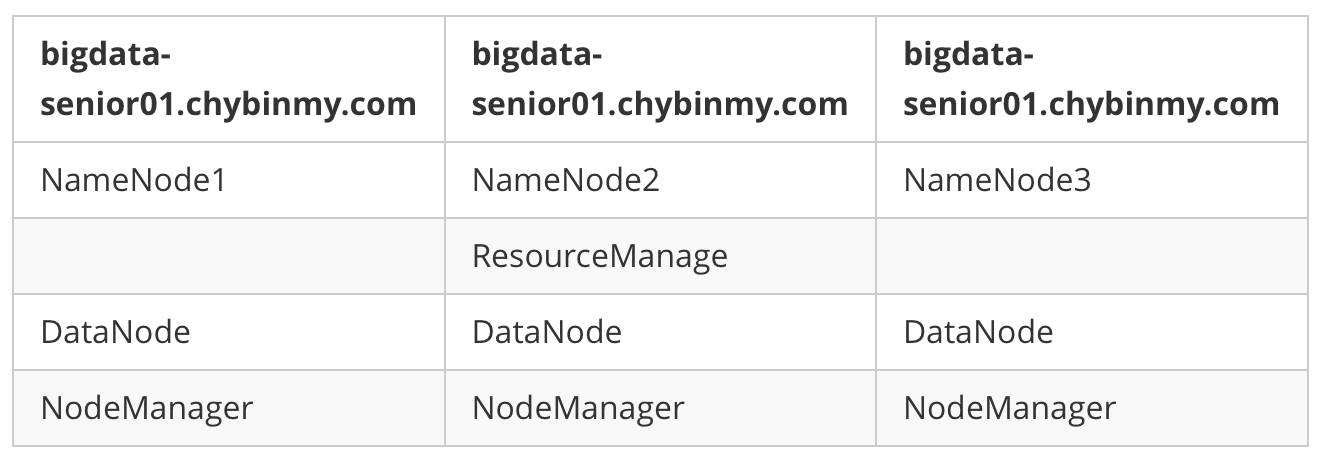Image resolution: width=1320 pixels, height=458 pixels.
Task: Click the header cell above NameNode2
Action: point(660,79)
